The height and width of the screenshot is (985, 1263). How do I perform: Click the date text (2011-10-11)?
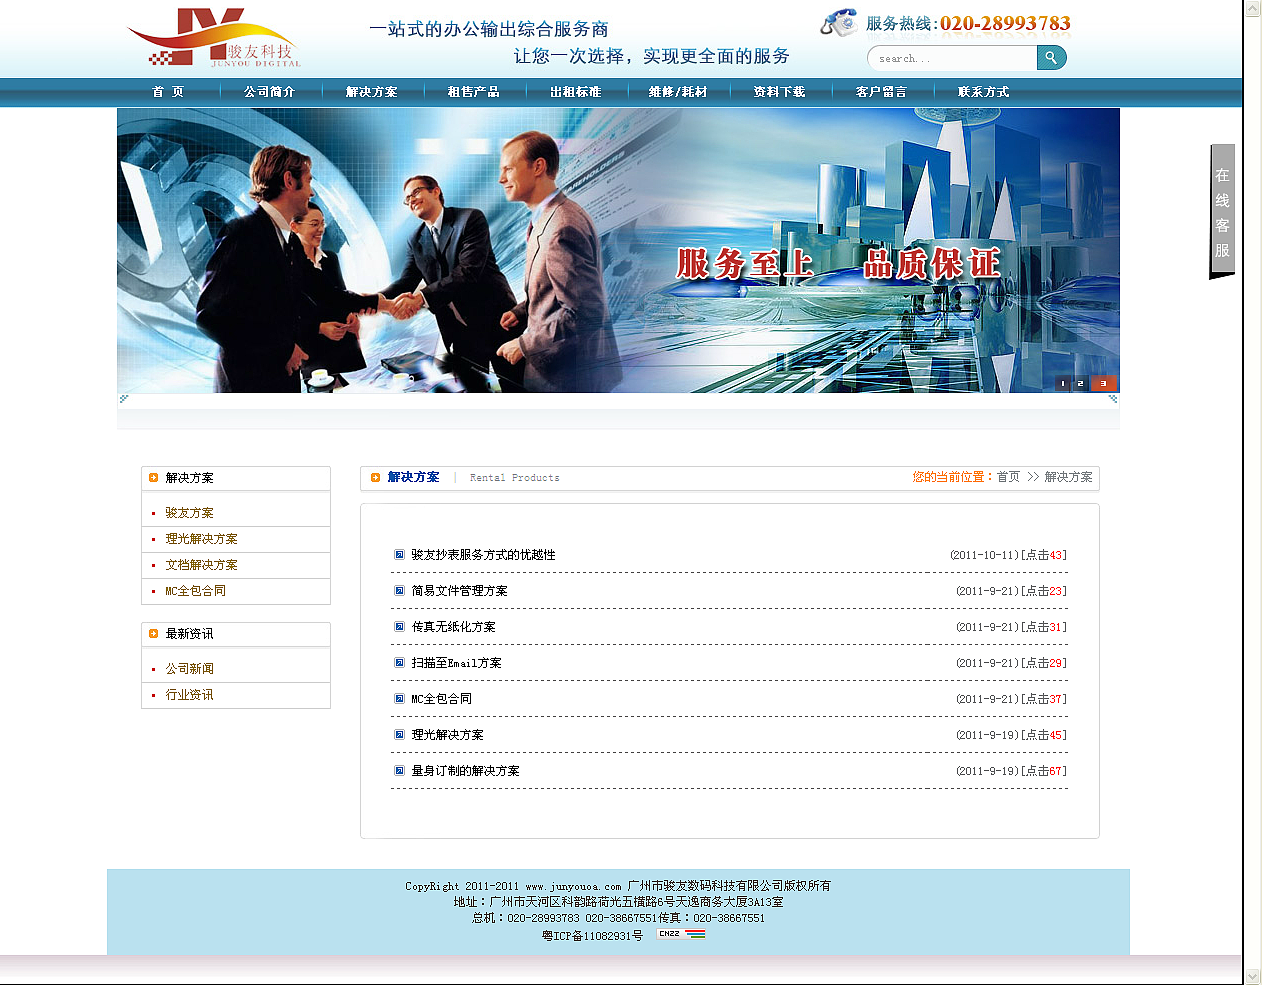(x=984, y=555)
